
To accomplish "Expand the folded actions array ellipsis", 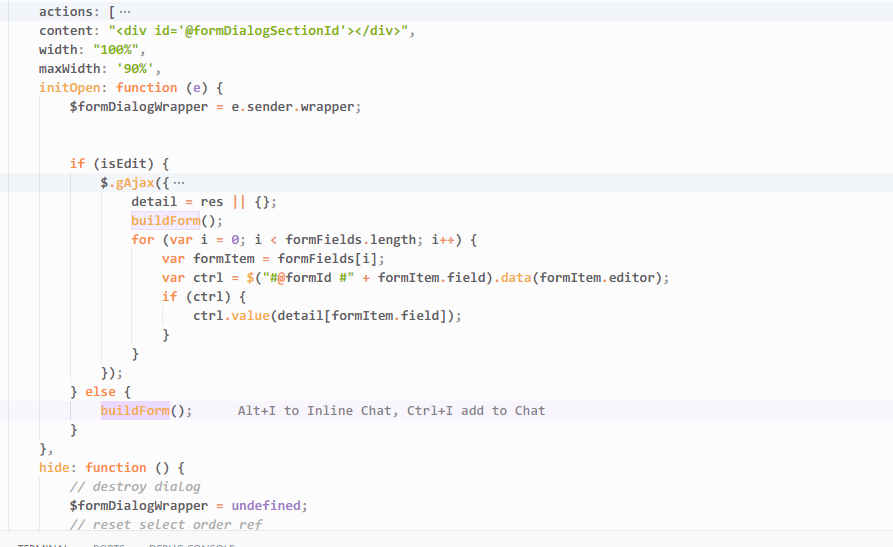I will point(125,11).
